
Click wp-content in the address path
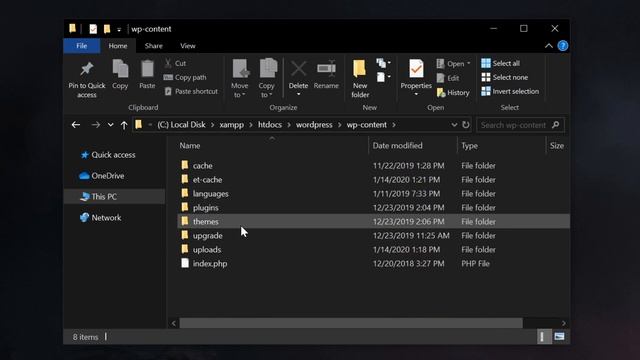tap(367, 125)
